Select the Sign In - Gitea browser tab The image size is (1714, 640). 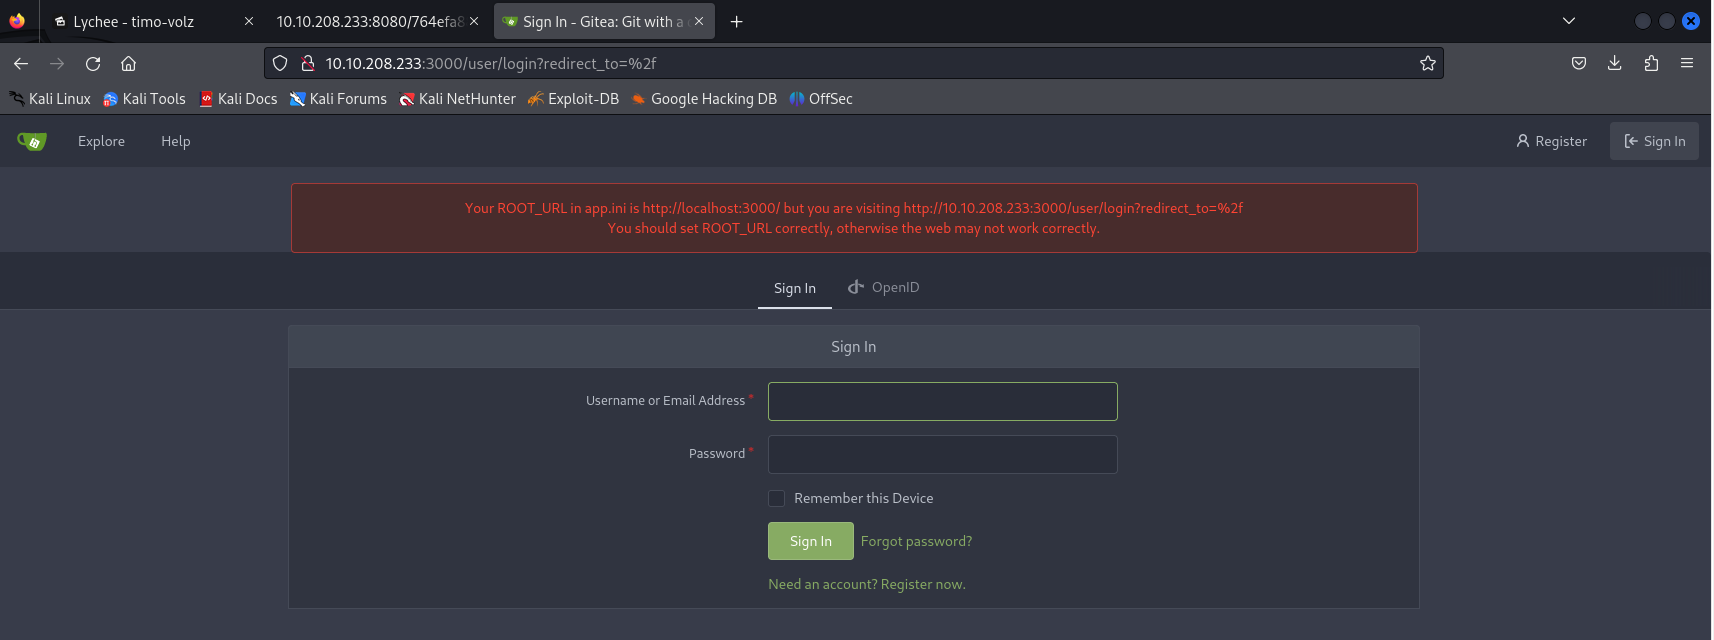(x=604, y=21)
